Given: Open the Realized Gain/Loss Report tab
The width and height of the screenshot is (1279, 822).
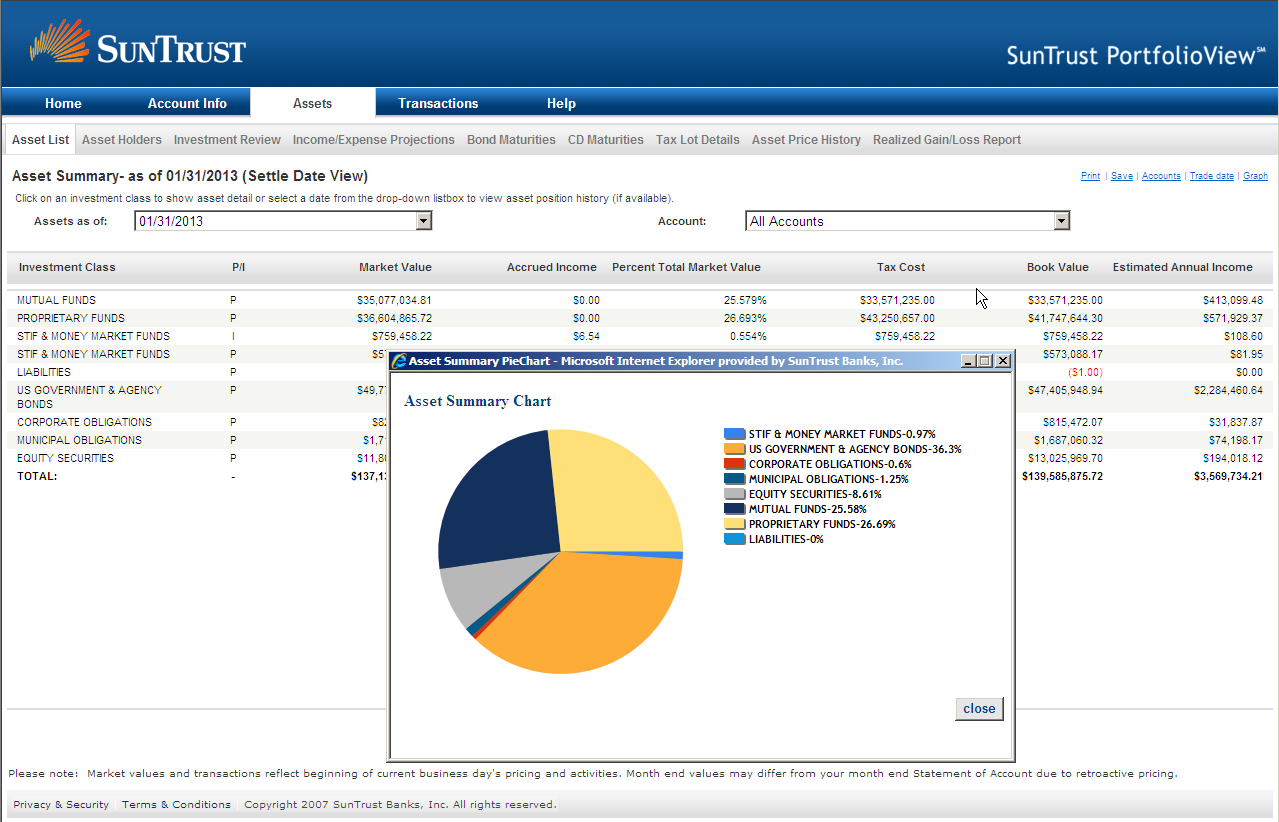Looking at the screenshot, I should pos(947,140).
